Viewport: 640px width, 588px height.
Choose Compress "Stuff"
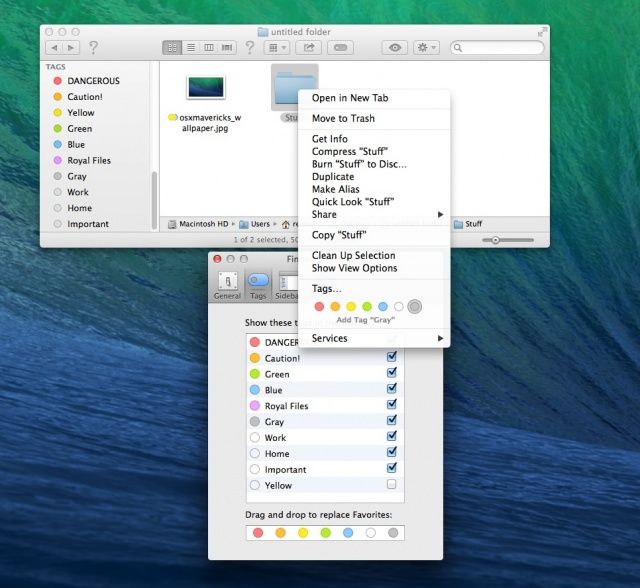pos(374,151)
